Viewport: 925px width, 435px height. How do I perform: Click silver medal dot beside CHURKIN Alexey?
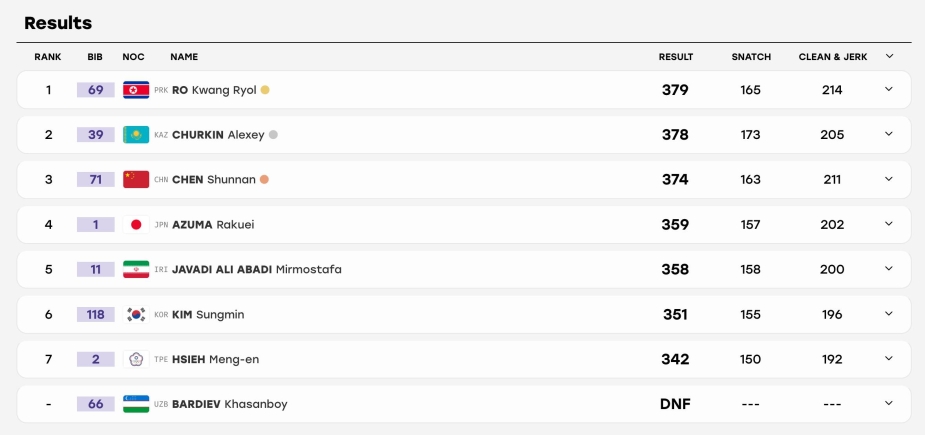click(x=273, y=135)
